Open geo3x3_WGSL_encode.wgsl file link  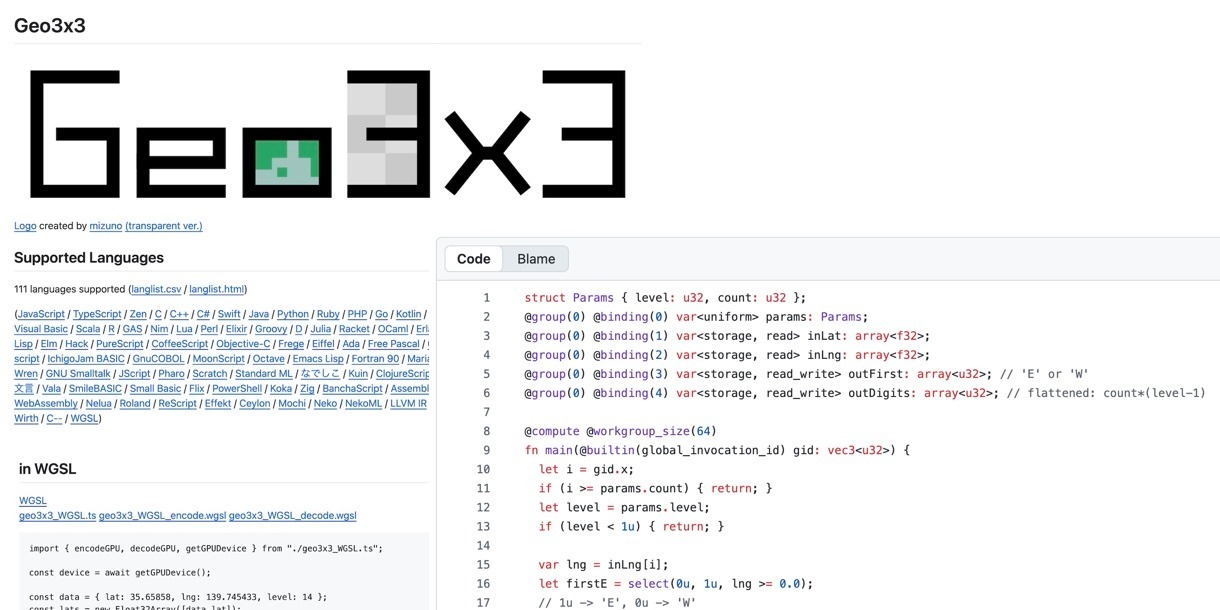(162, 516)
